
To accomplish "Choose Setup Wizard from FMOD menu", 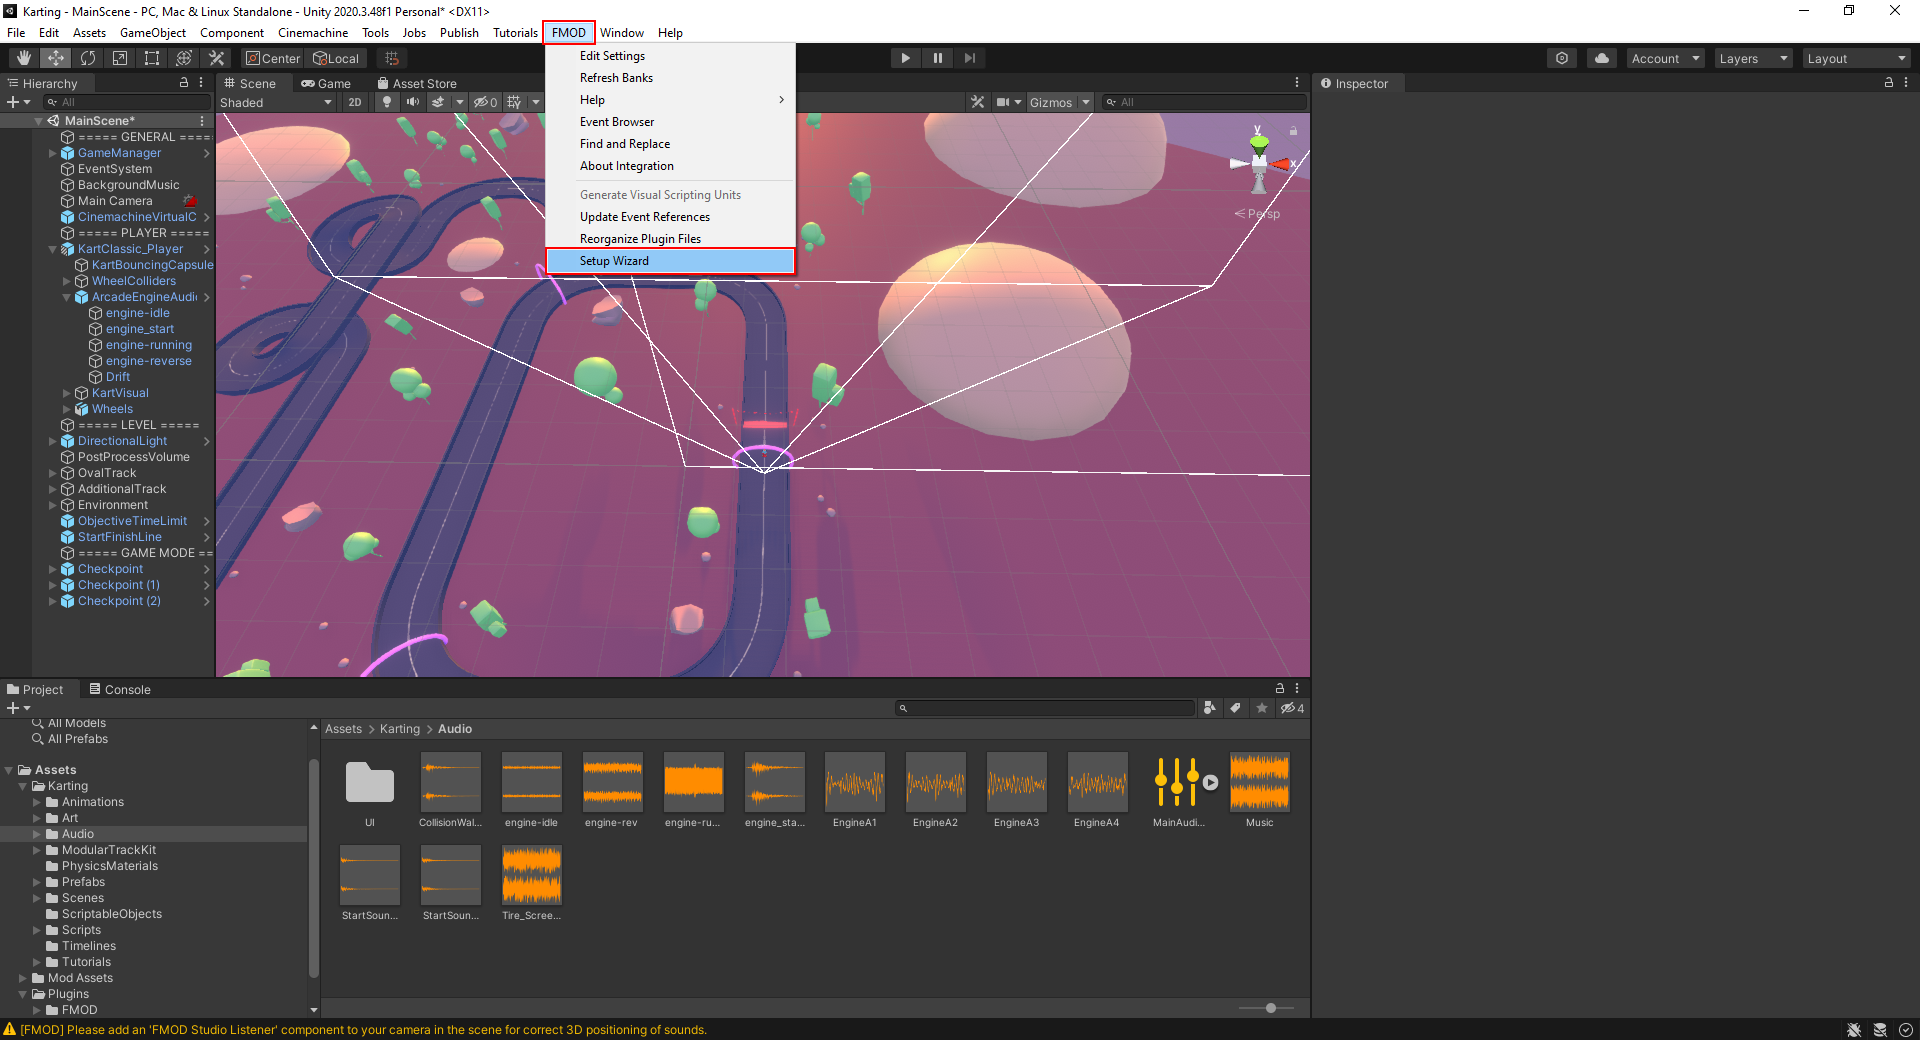I will pyautogui.click(x=670, y=261).
